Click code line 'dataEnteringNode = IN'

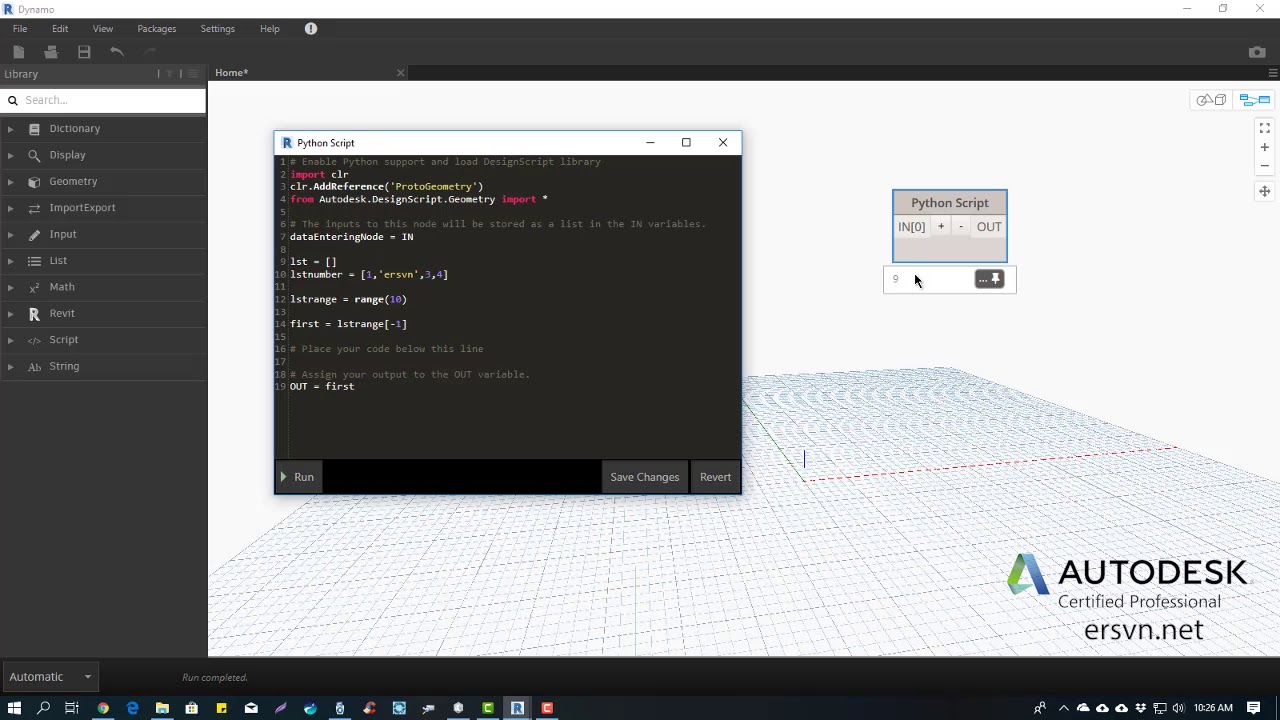351,237
